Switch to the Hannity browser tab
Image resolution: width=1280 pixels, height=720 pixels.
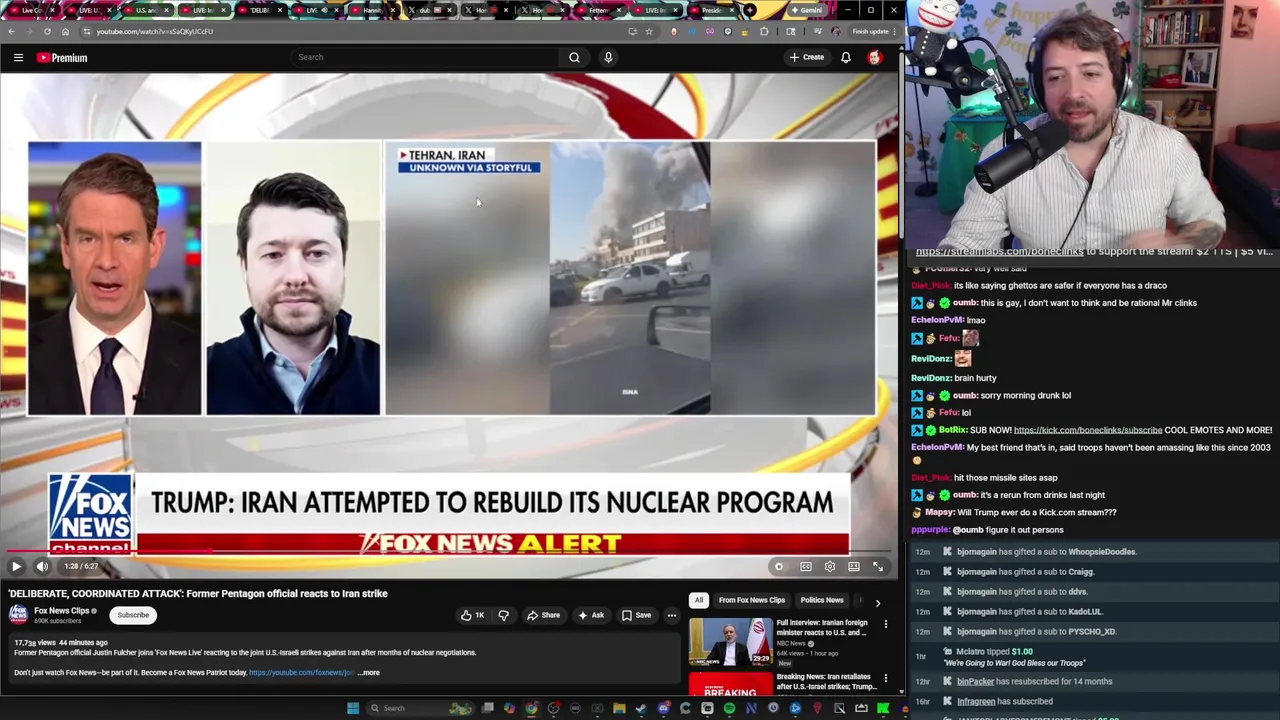373,10
